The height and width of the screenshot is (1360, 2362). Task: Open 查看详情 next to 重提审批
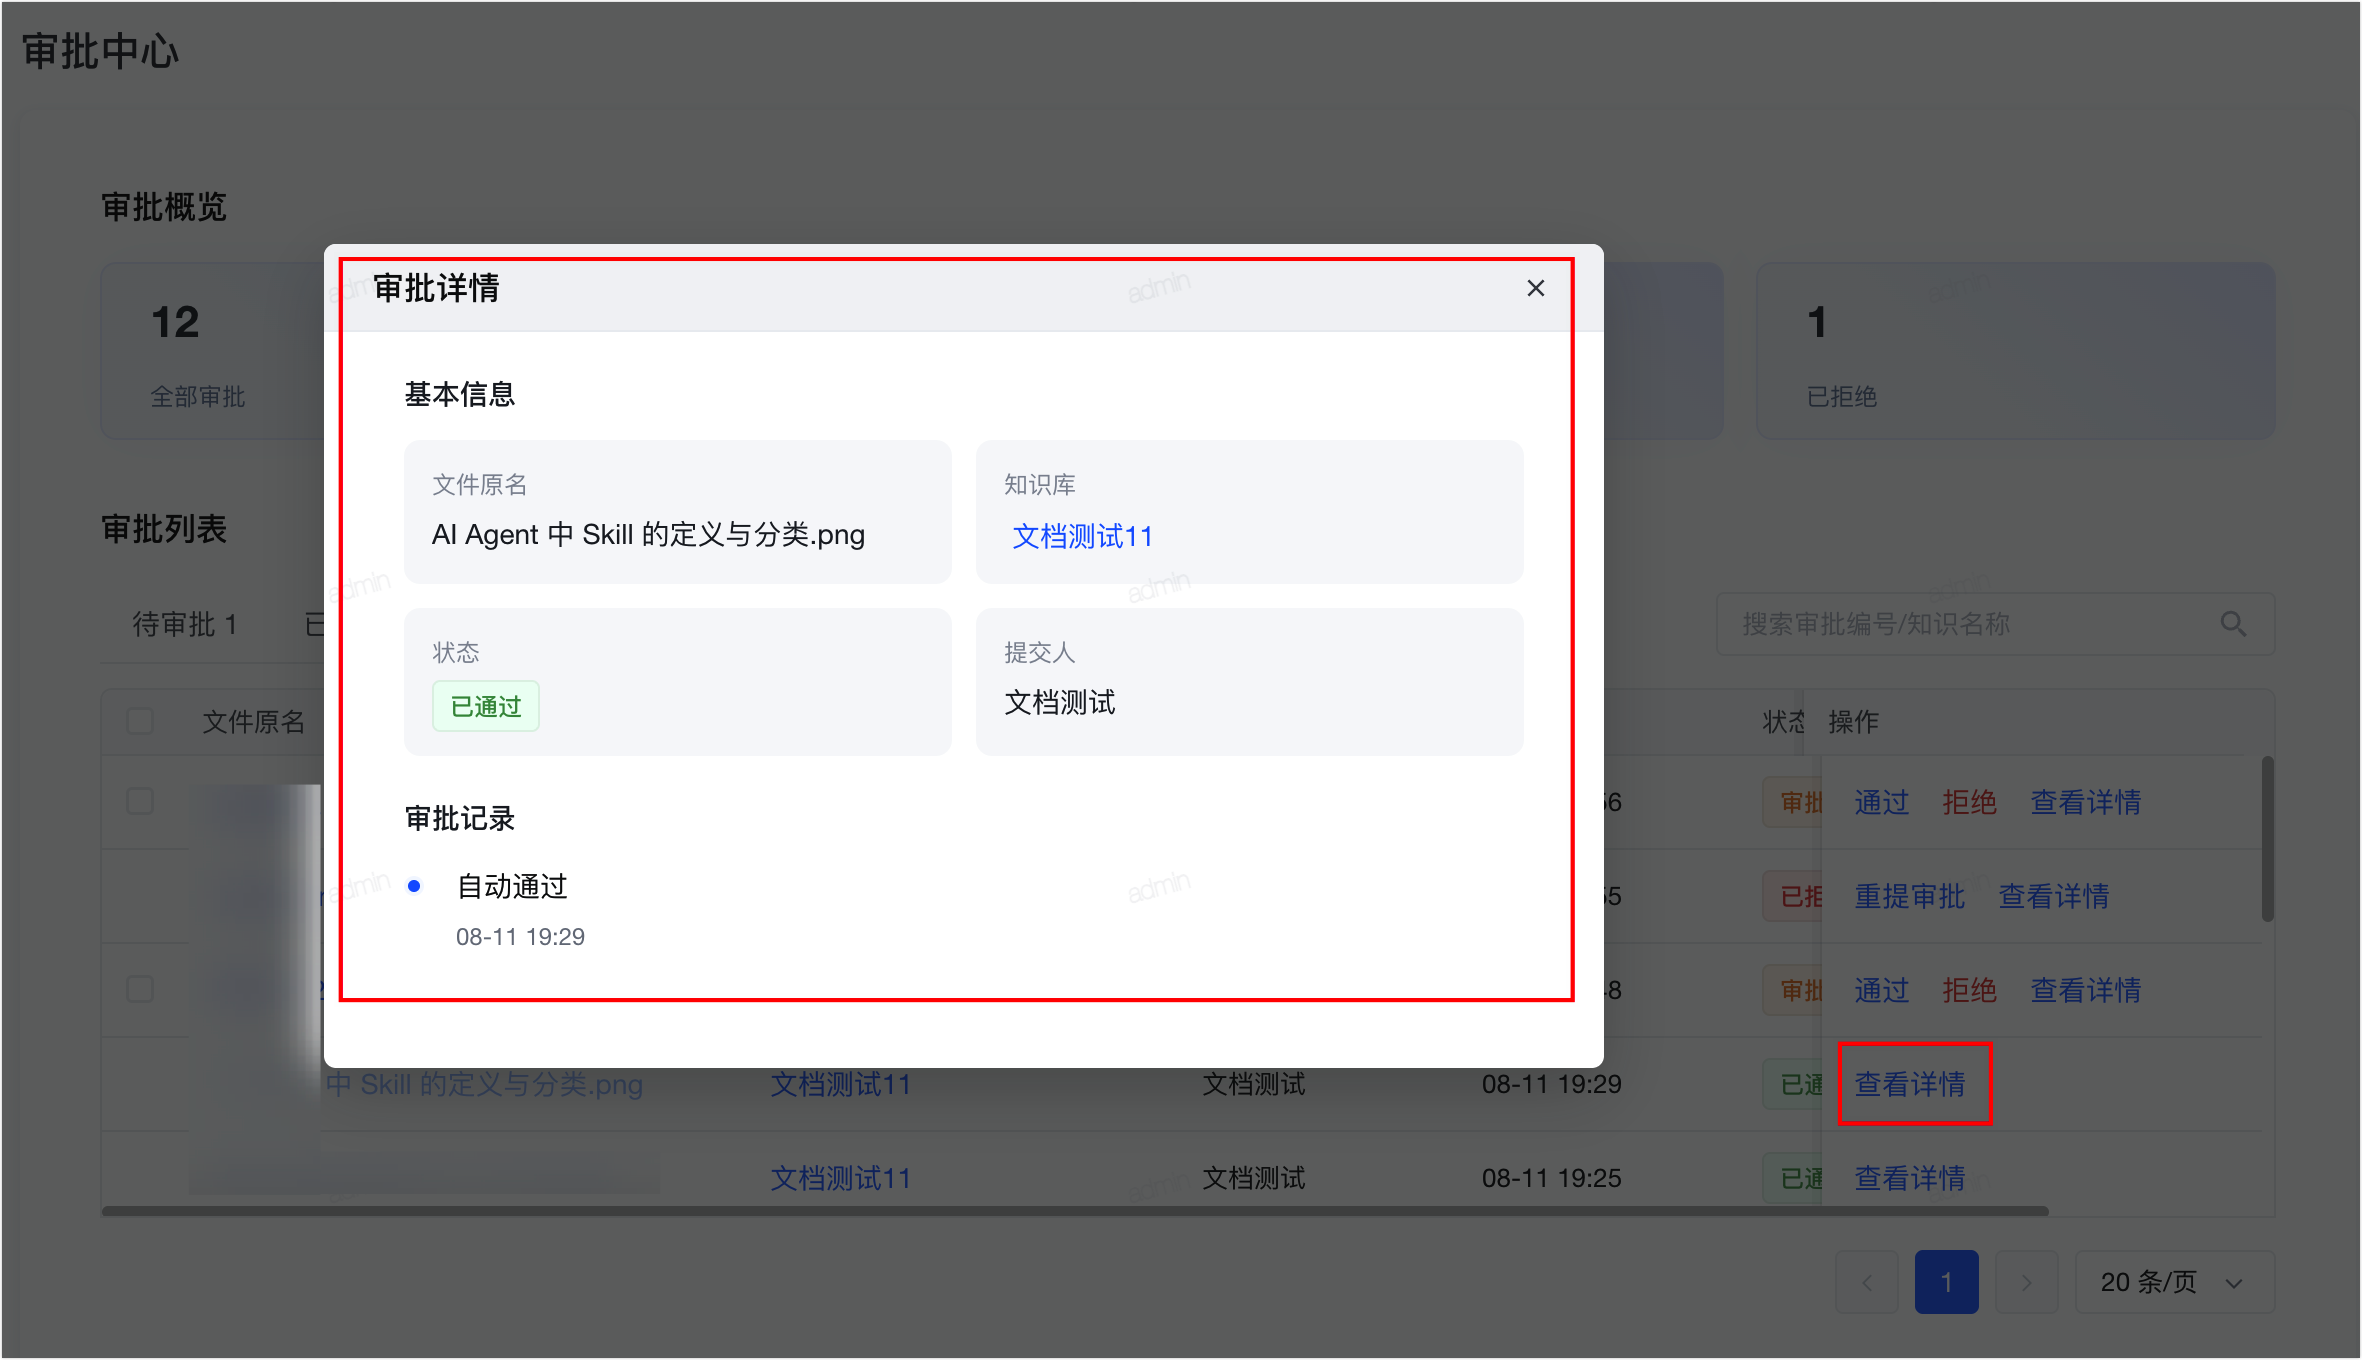2054,896
